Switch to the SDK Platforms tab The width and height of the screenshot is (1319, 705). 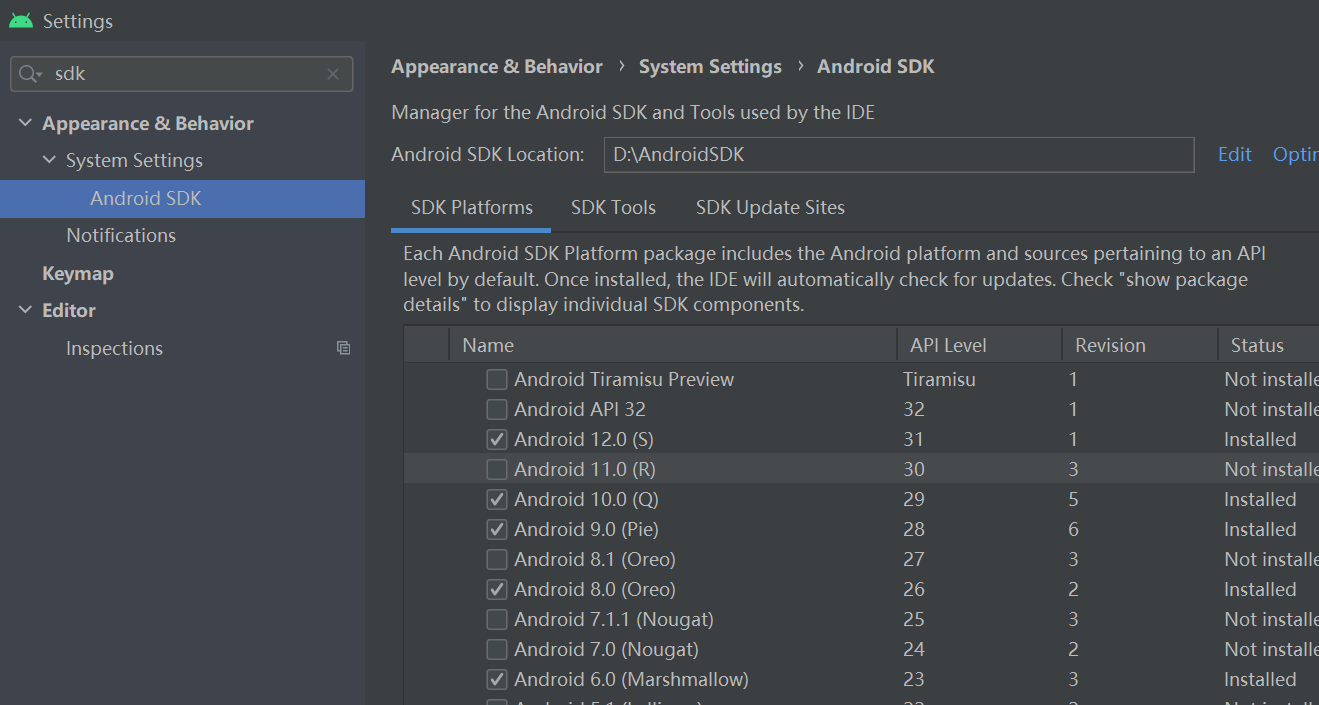tap(472, 208)
